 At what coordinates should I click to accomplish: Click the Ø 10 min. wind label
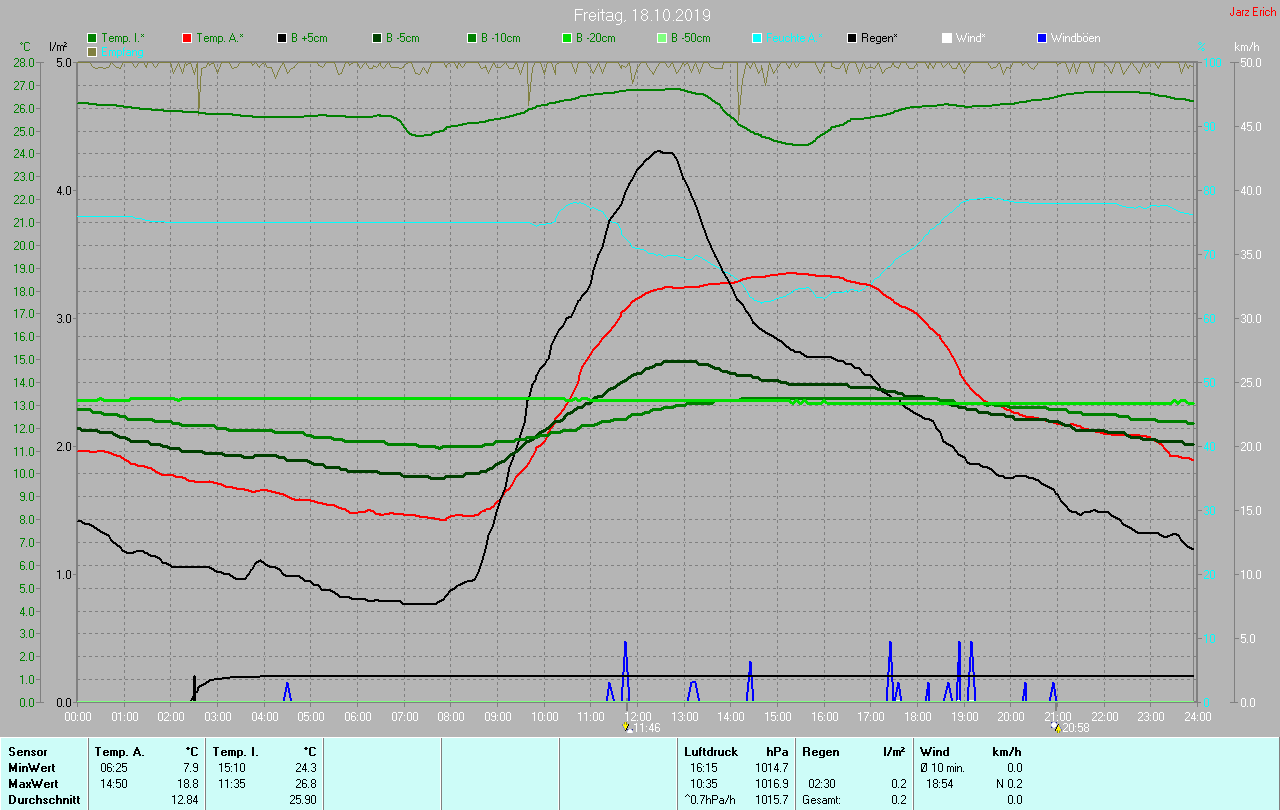point(942,768)
